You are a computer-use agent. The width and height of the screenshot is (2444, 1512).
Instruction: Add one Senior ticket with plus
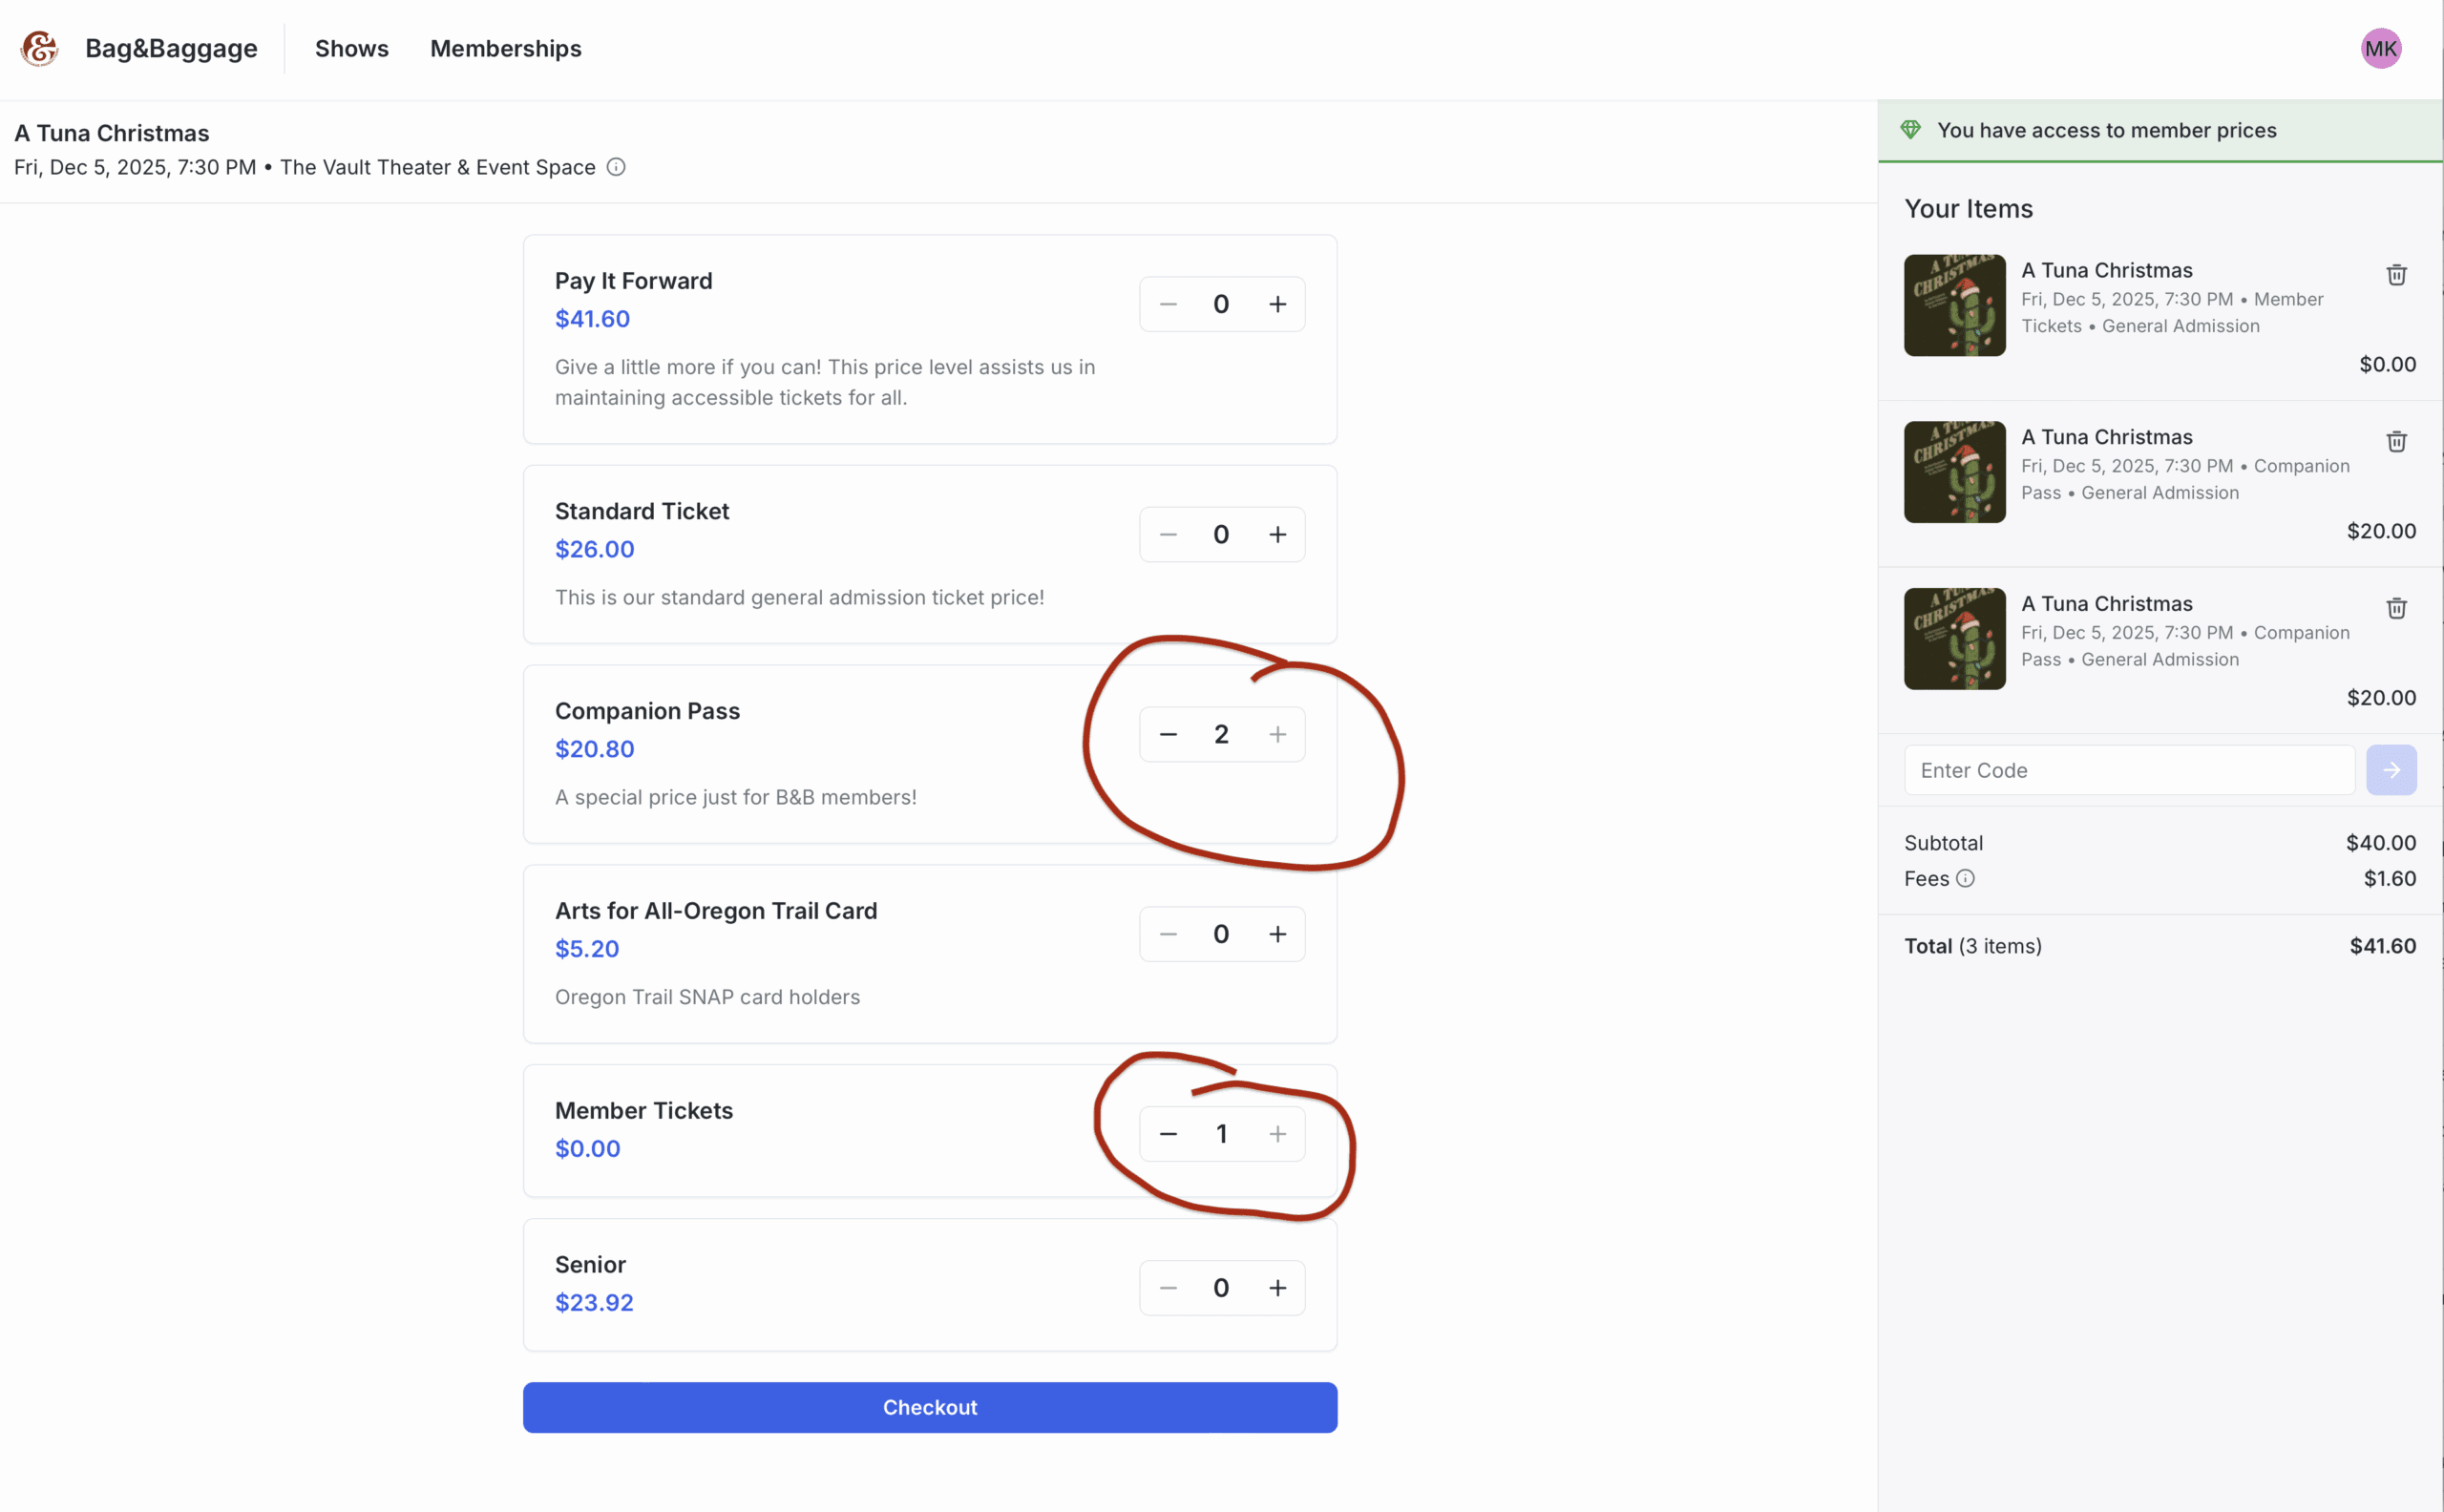tap(1277, 1288)
